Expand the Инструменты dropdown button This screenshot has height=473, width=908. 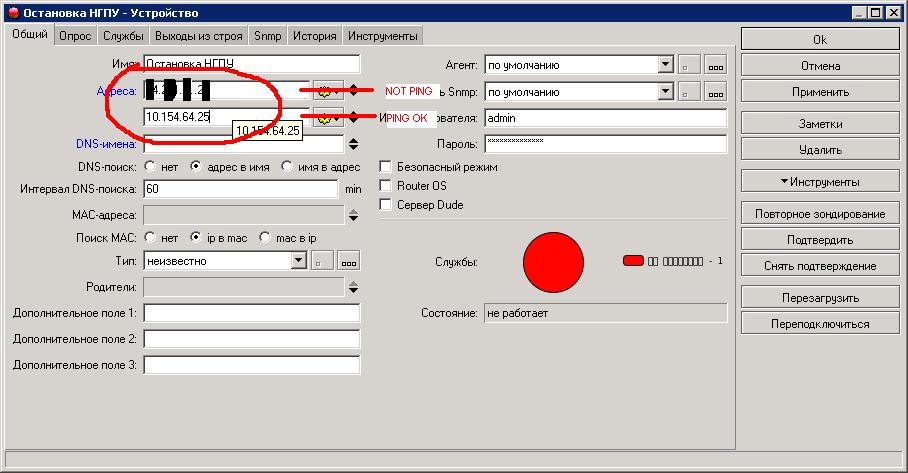click(x=820, y=181)
